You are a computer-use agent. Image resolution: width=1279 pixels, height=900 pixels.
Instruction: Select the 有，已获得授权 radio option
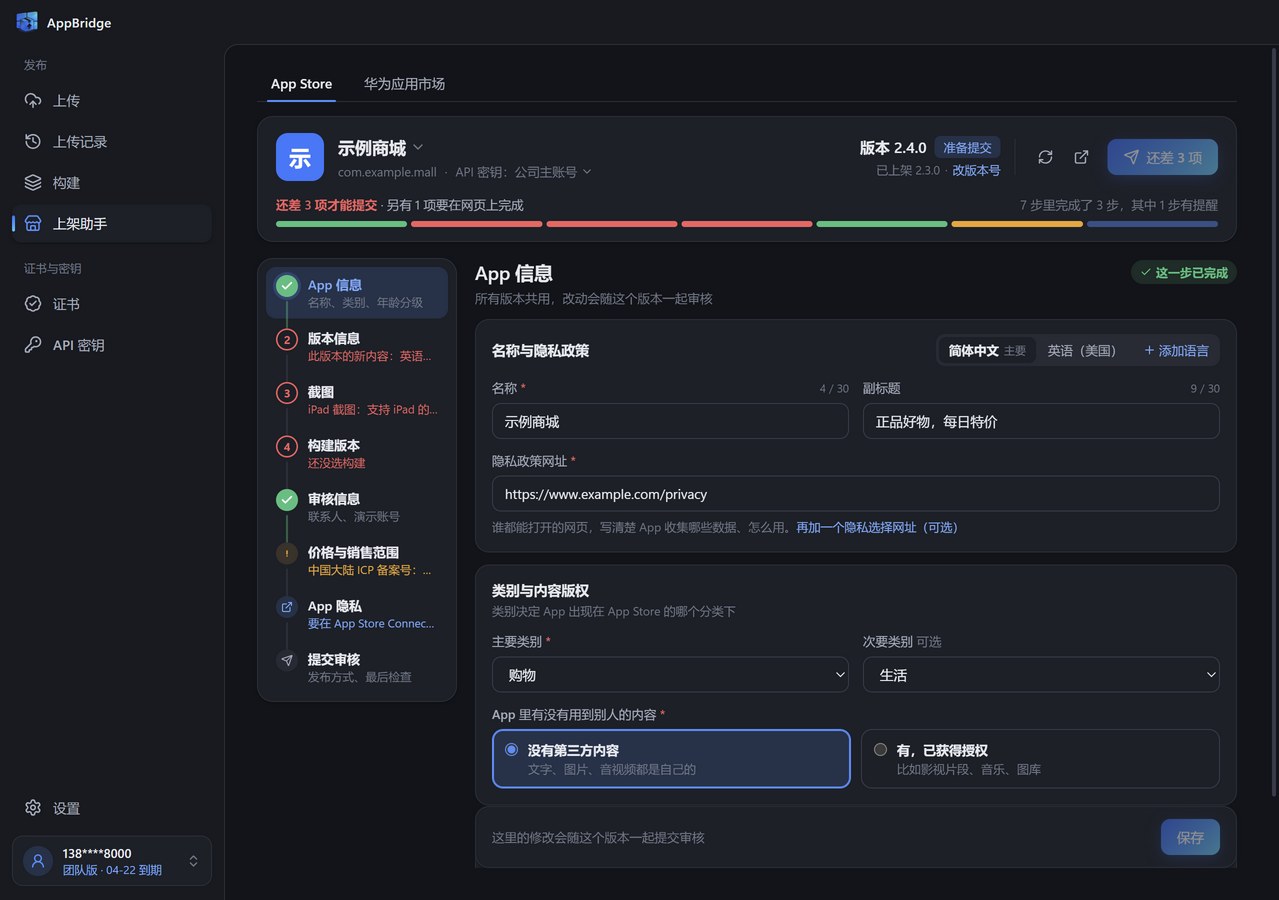click(x=1040, y=758)
